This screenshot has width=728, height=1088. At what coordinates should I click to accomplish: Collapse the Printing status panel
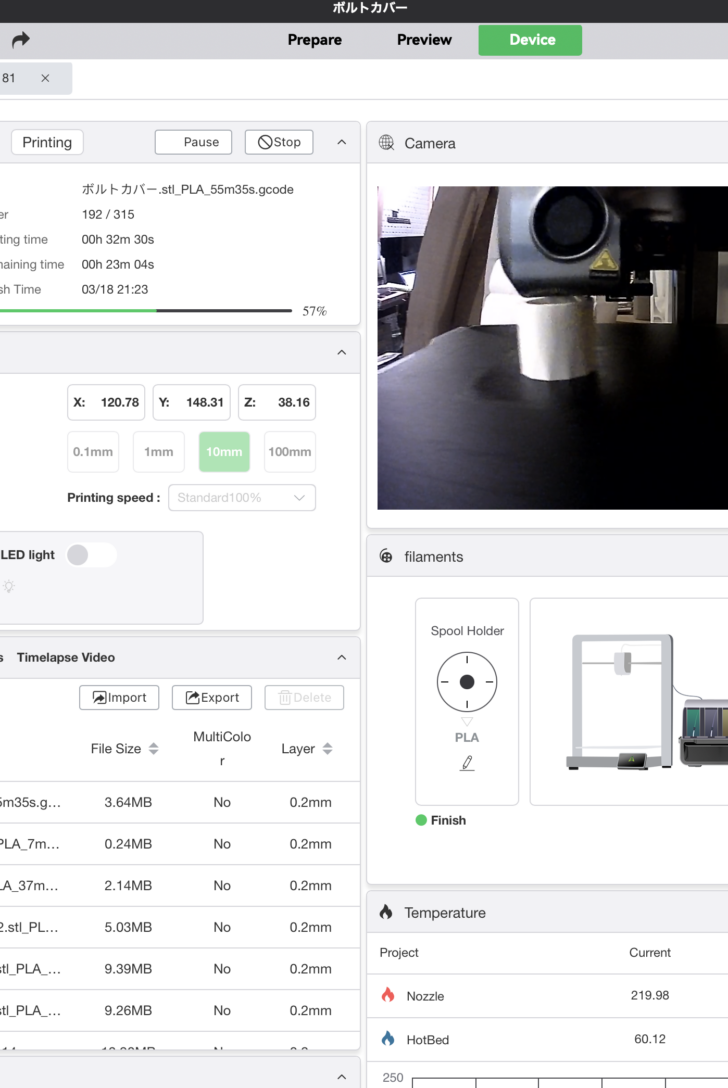pos(341,142)
